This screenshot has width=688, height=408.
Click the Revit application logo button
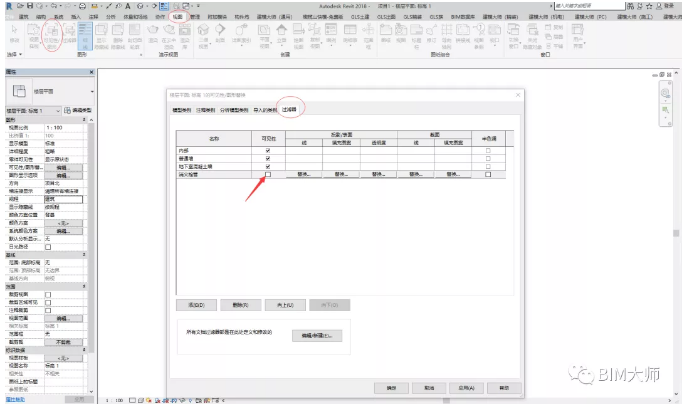pos(9,6)
